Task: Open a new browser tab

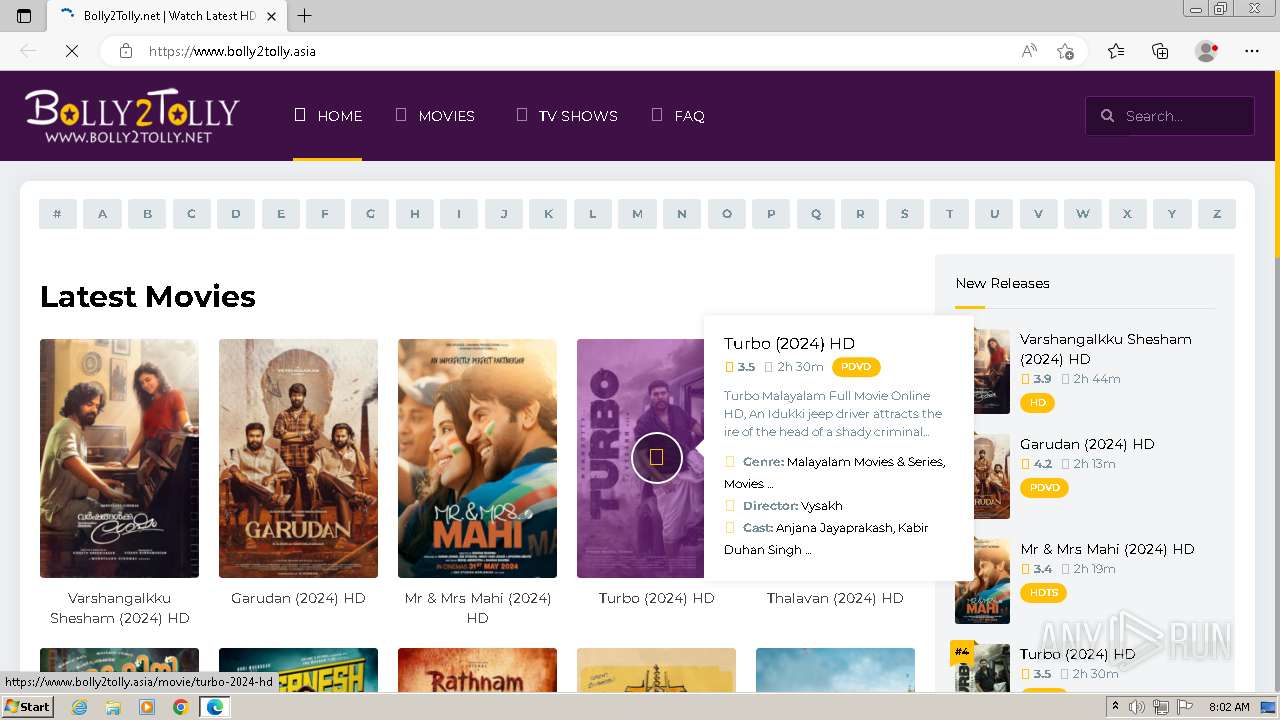Action: [305, 15]
